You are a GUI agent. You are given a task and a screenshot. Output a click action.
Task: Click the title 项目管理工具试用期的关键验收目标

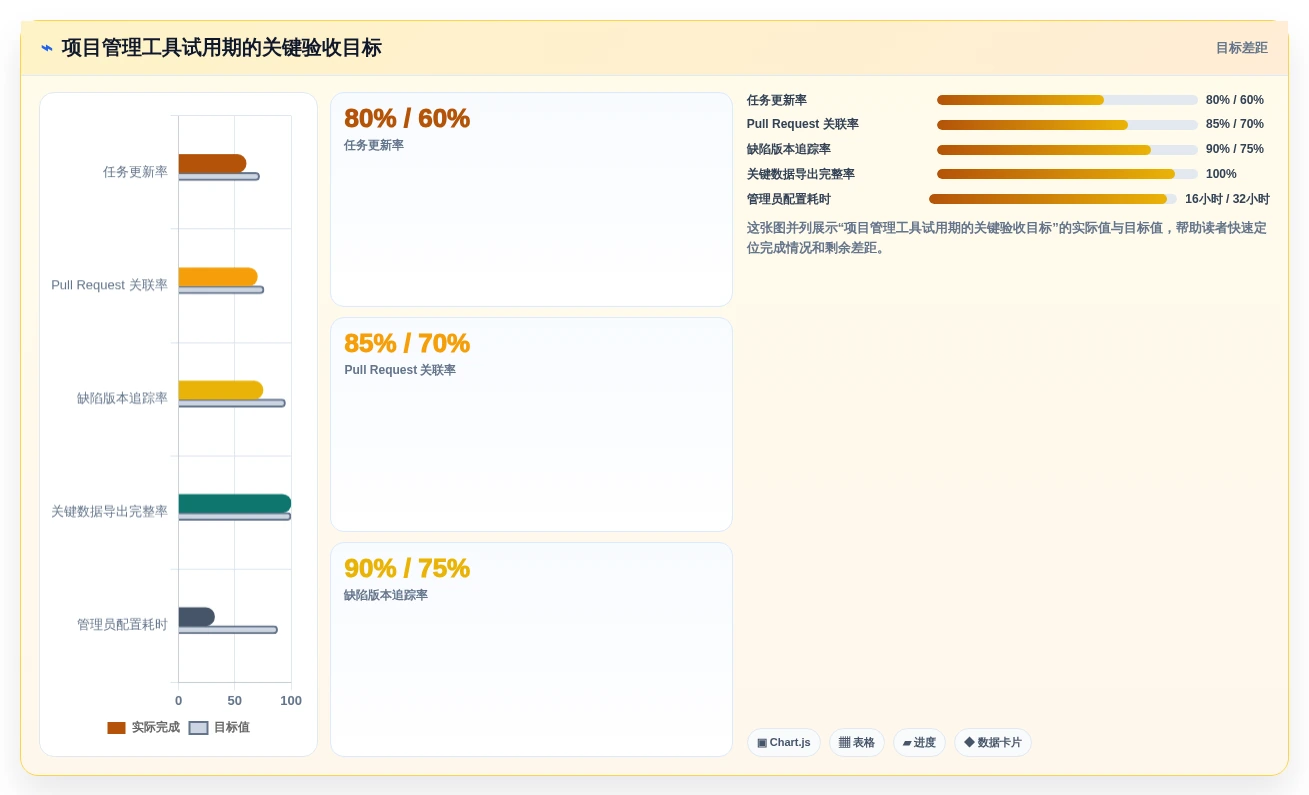click(221, 48)
